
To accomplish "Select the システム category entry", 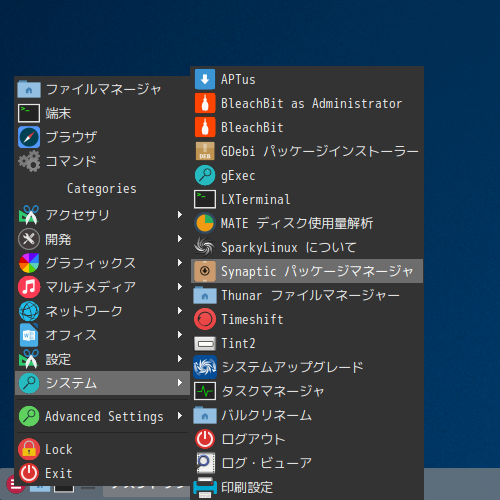I will [102, 383].
